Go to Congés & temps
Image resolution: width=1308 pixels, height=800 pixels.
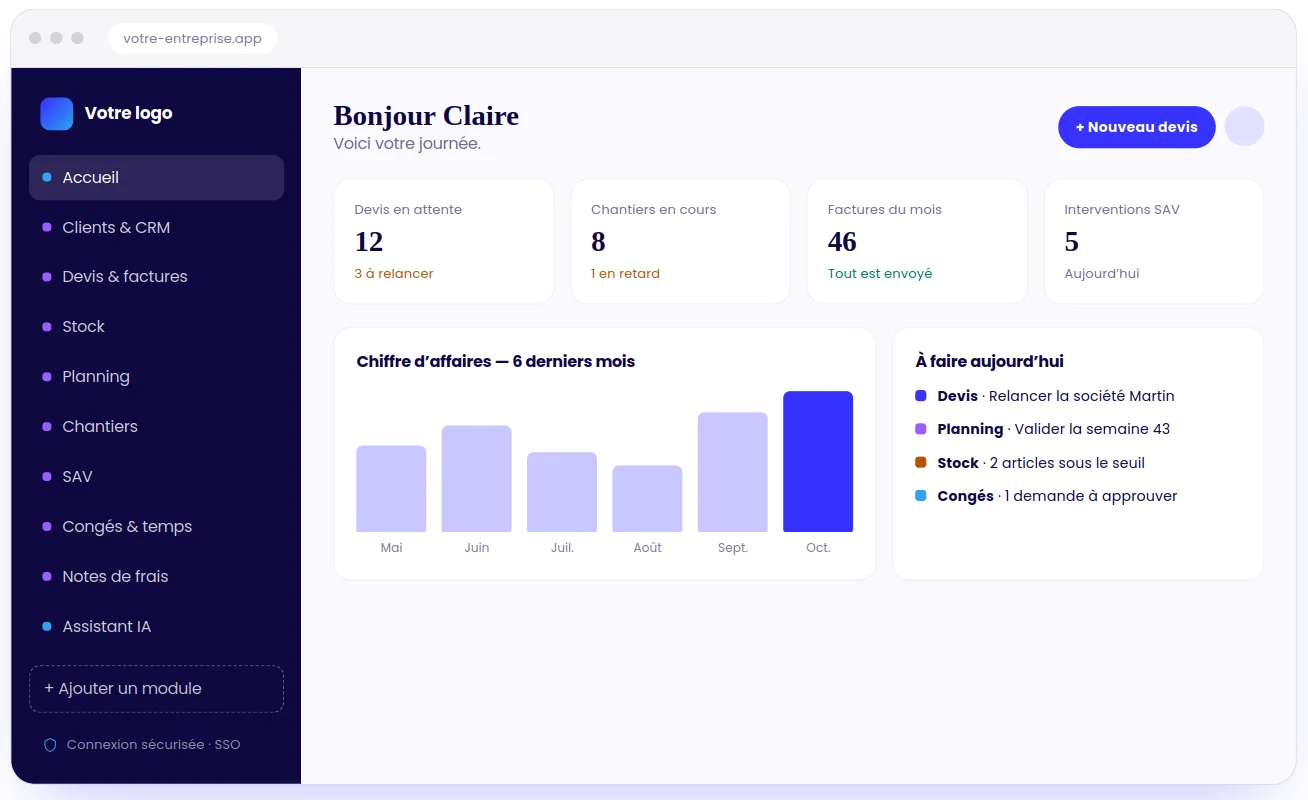tap(156, 527)
